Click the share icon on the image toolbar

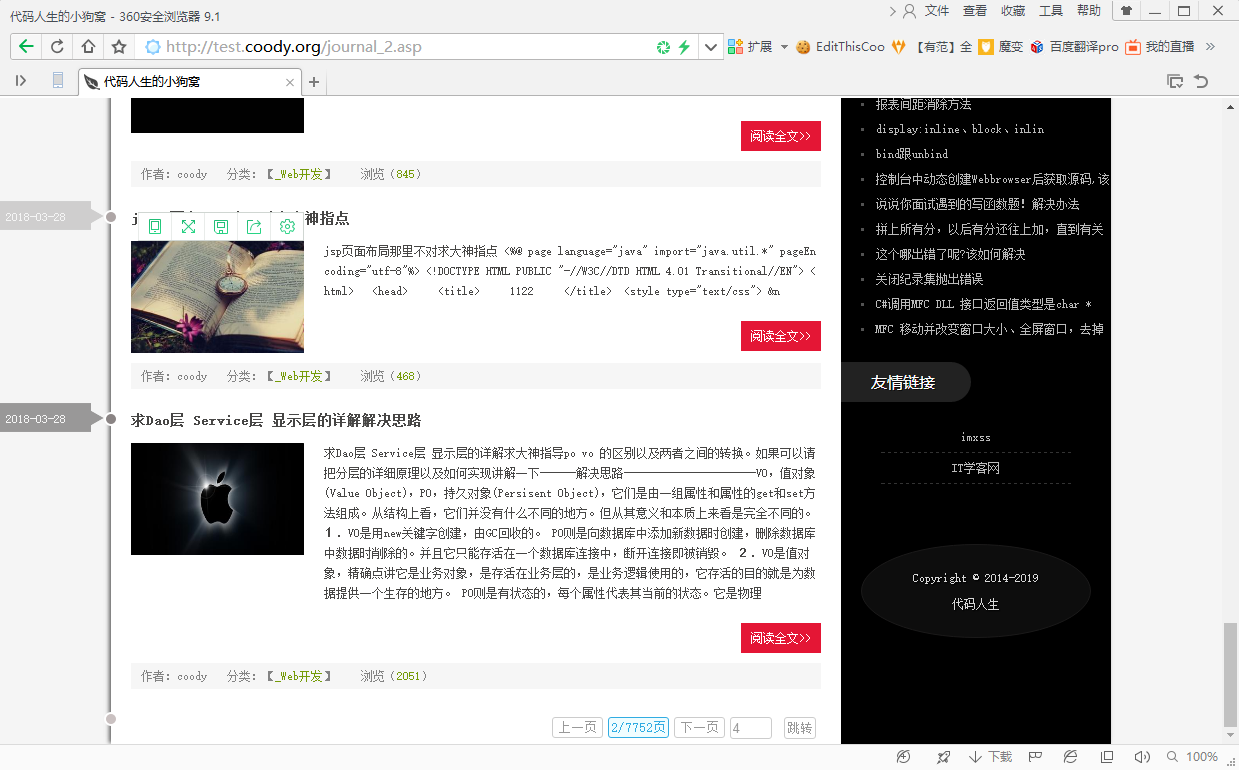coord(254,227)
